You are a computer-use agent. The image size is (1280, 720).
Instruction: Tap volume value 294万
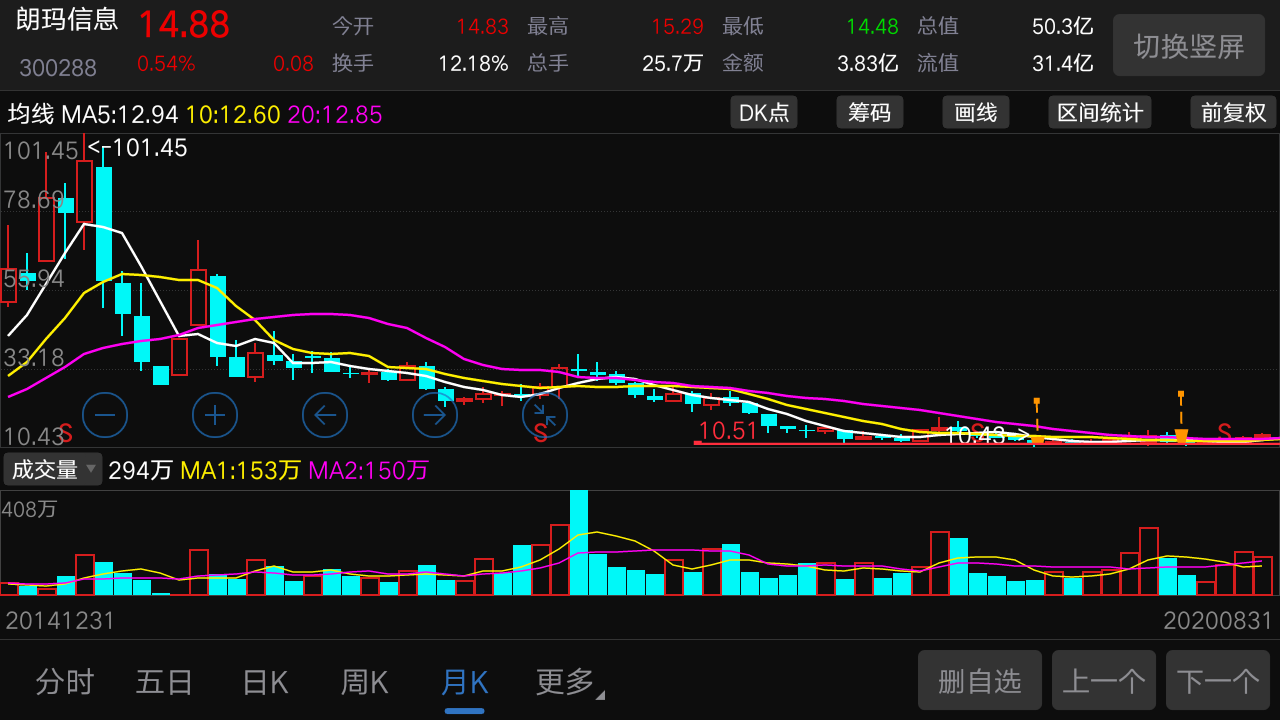140,470
